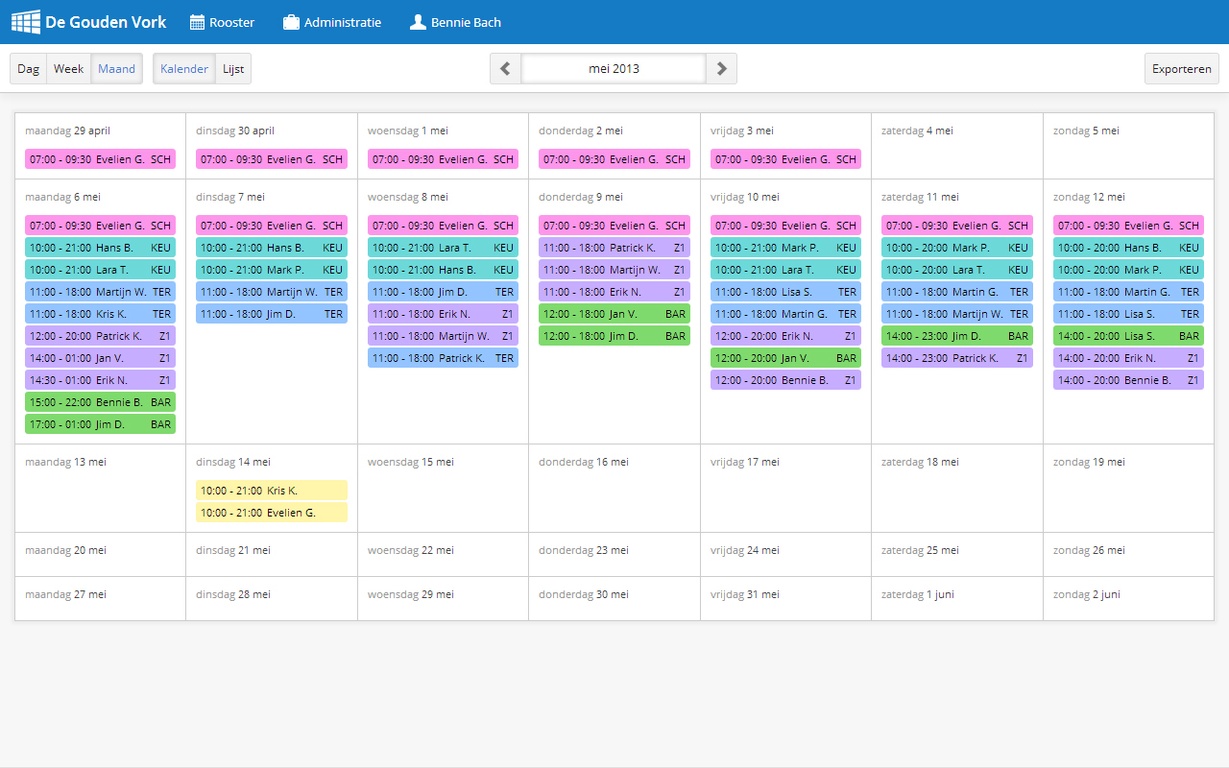This screenshot has width=1229, height=768.
Task: Open Lisa S. 14:00 - 20:00 BAR shift
Action: pyautogui.click(x=1128, y=336)
